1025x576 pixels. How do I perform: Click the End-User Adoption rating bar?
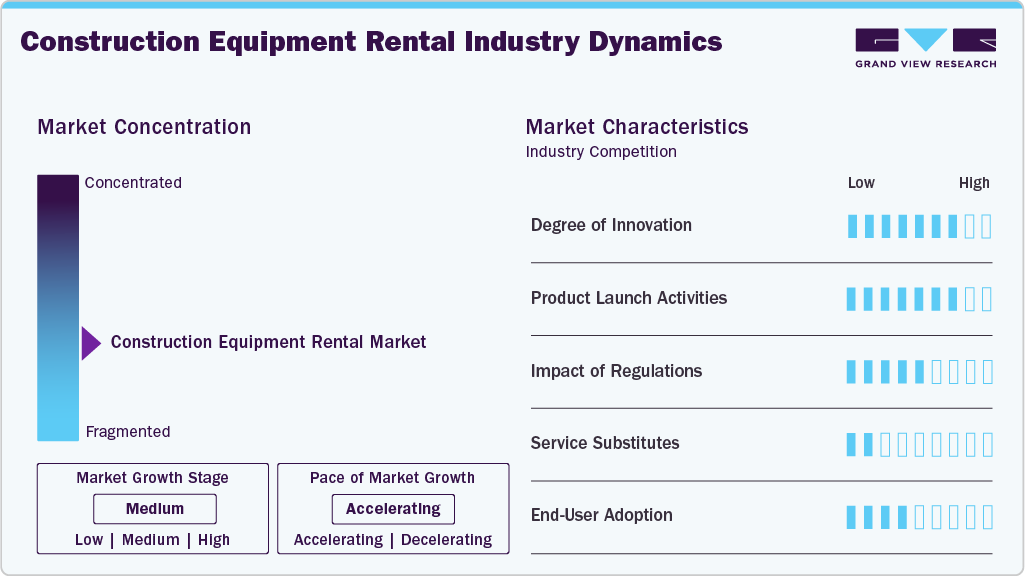919,517
